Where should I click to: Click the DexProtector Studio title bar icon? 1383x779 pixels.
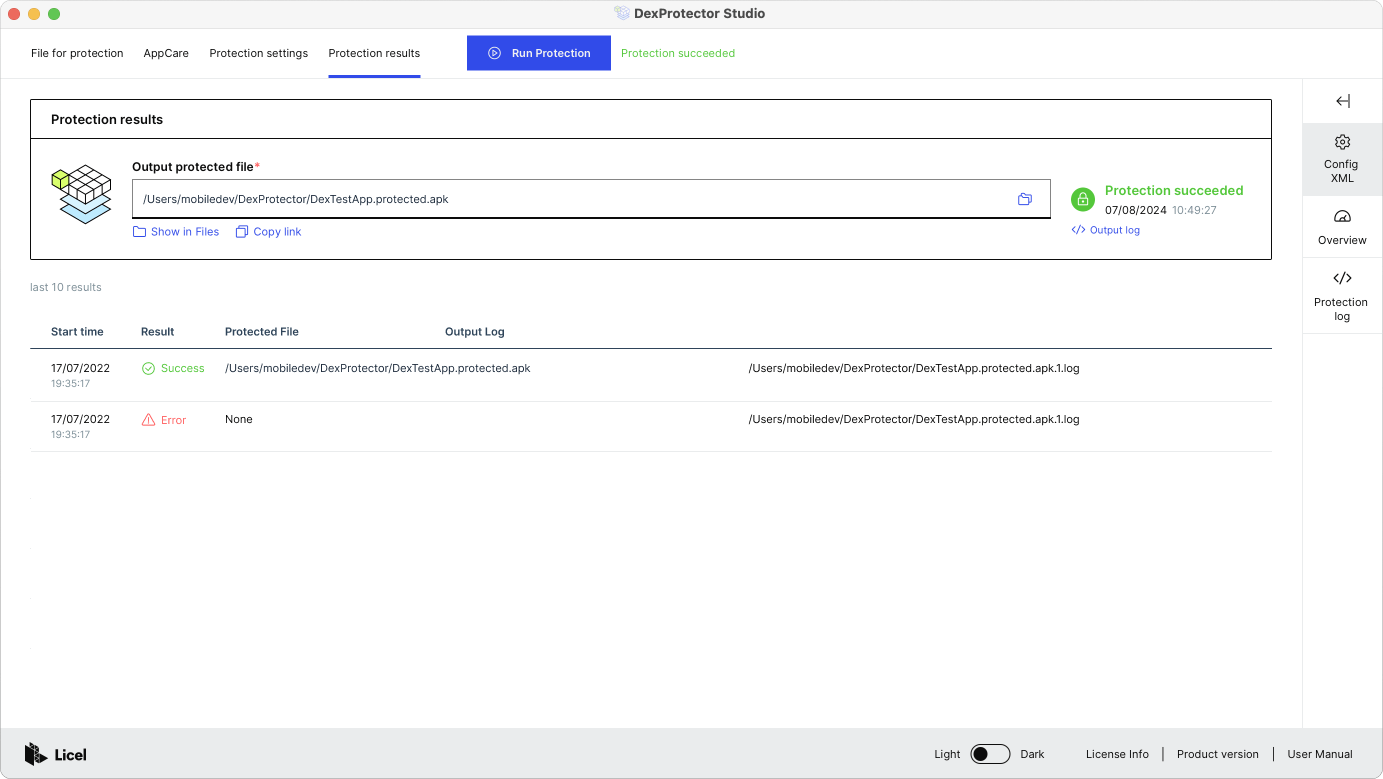coord(622,13)
